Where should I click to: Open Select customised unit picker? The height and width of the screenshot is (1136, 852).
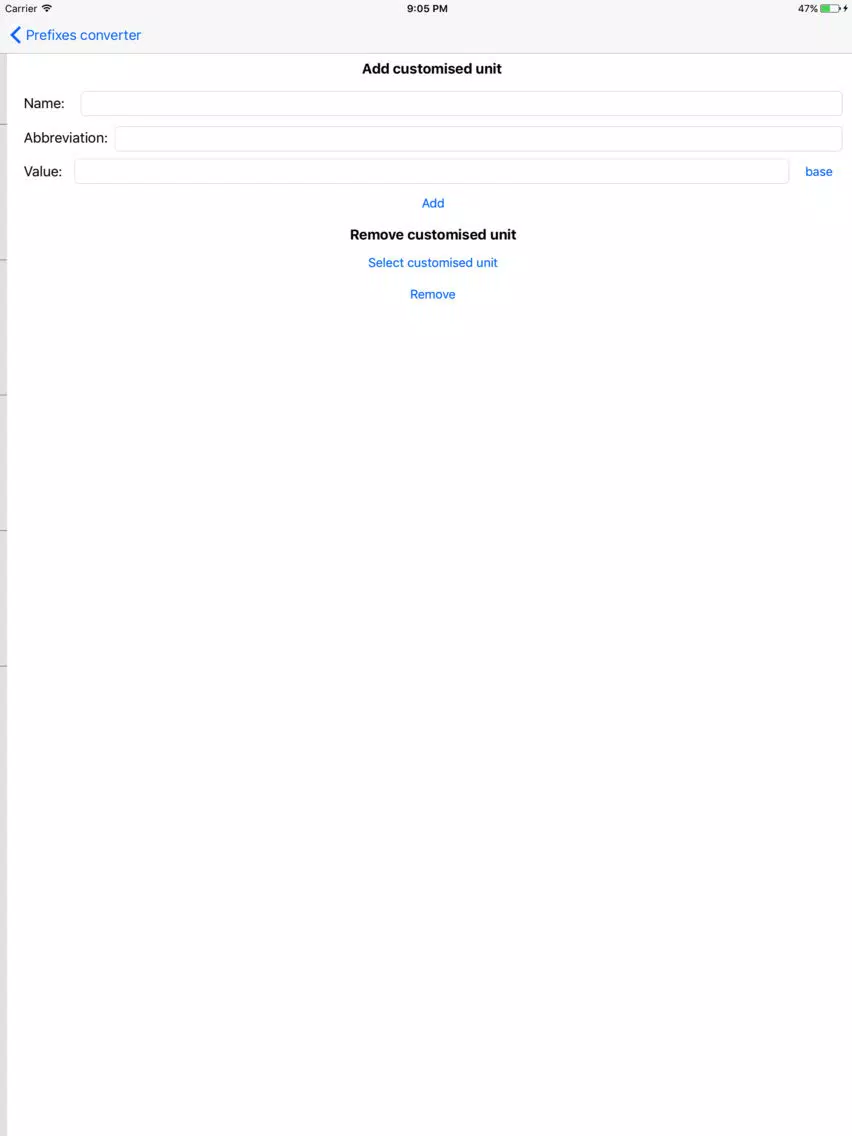(433, 263)
